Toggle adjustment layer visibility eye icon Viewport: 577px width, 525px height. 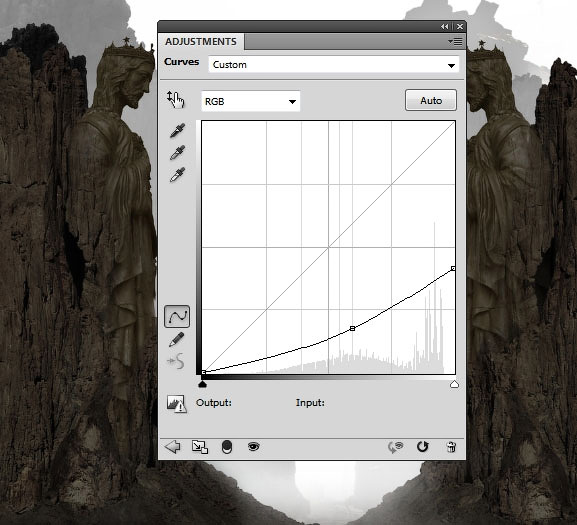click(x=254, y=447)
